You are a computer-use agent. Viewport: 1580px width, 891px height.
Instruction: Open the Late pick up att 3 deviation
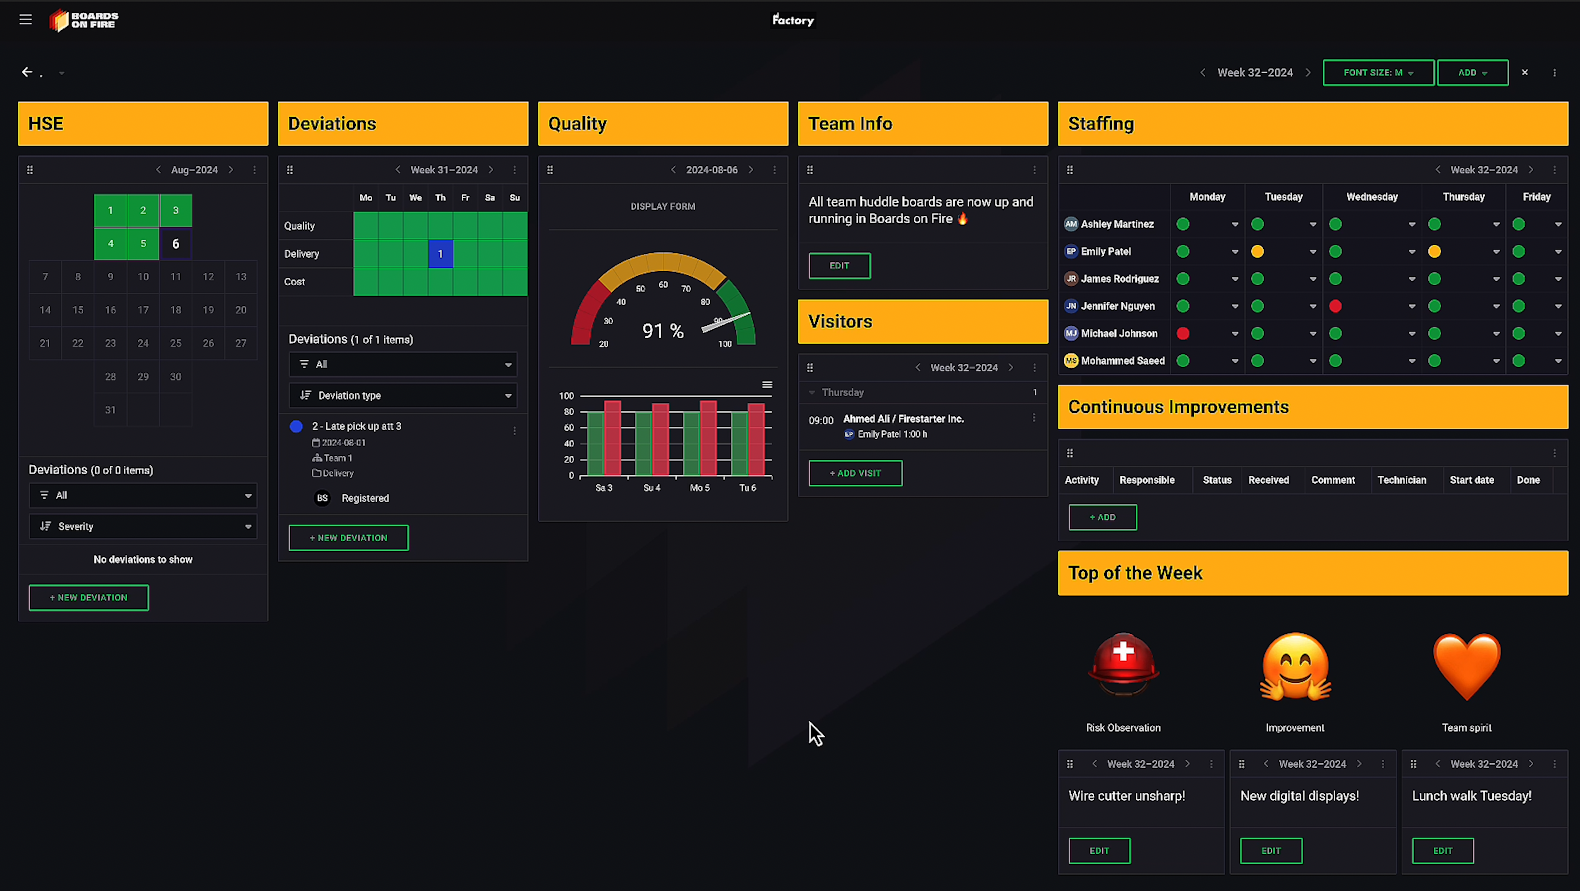click(x=357, y=426)
